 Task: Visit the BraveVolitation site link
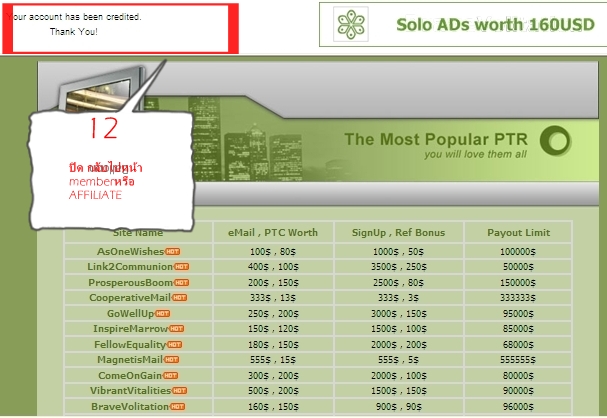pos(131,406)
